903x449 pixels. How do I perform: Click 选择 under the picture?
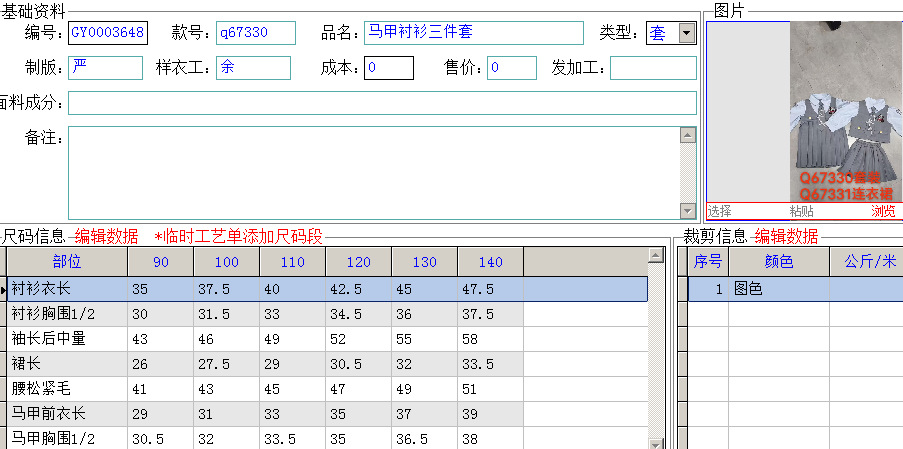[x=720, y=211]
